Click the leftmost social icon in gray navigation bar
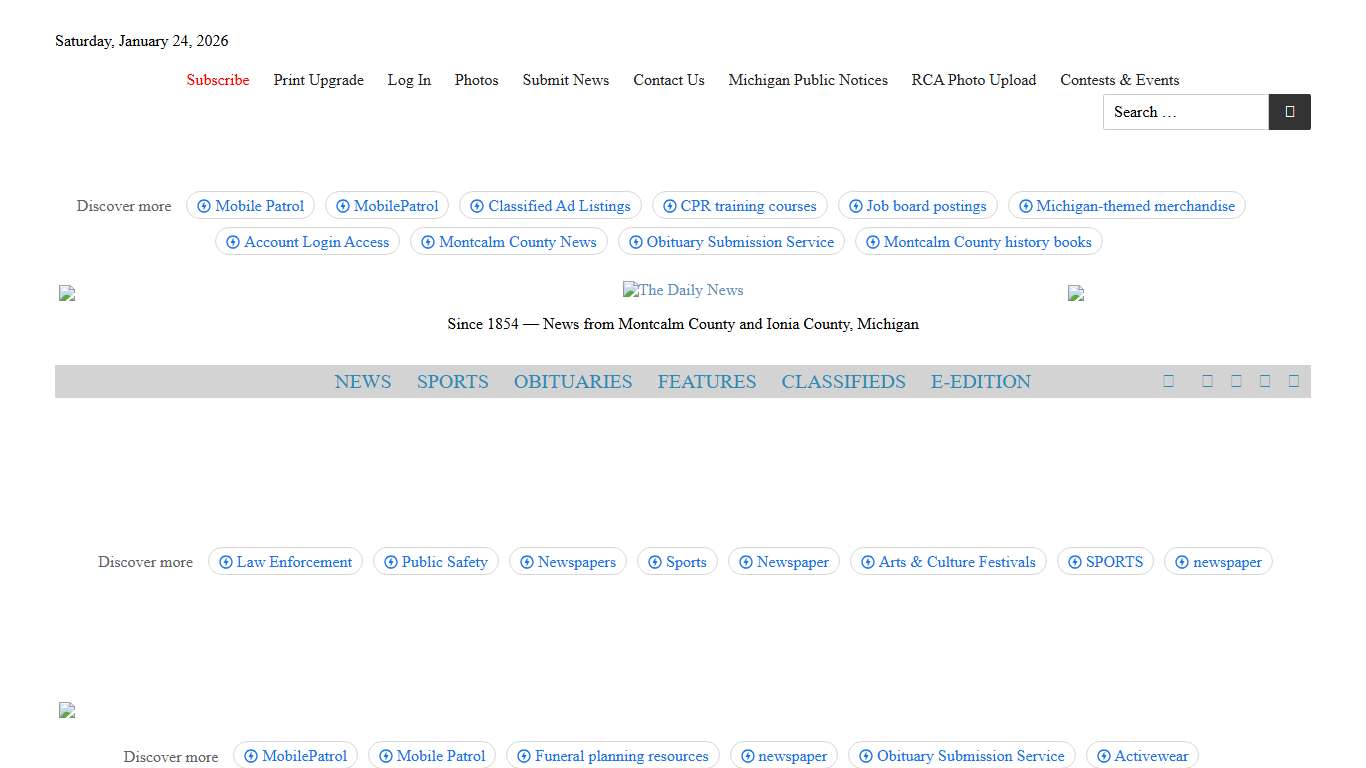The height and width of the screenshot is (768, 1366). (1168, 381)
